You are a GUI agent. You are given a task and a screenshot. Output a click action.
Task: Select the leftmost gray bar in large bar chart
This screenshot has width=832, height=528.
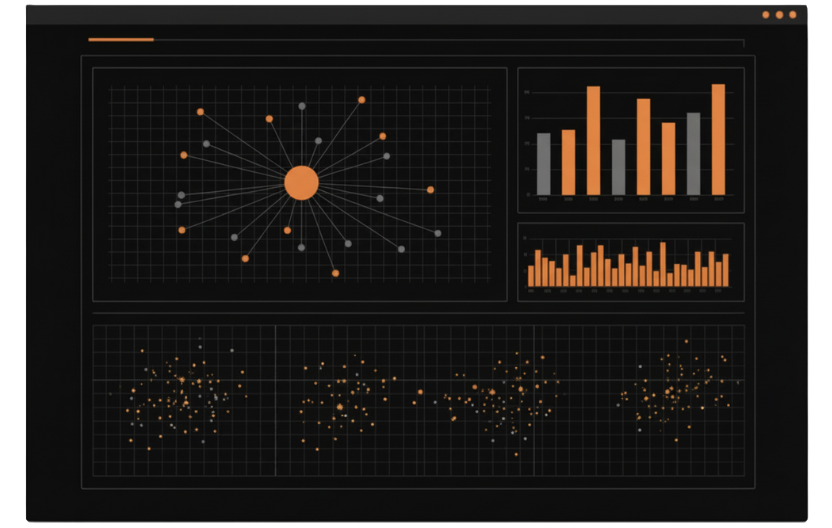click(x=543, y=164)
